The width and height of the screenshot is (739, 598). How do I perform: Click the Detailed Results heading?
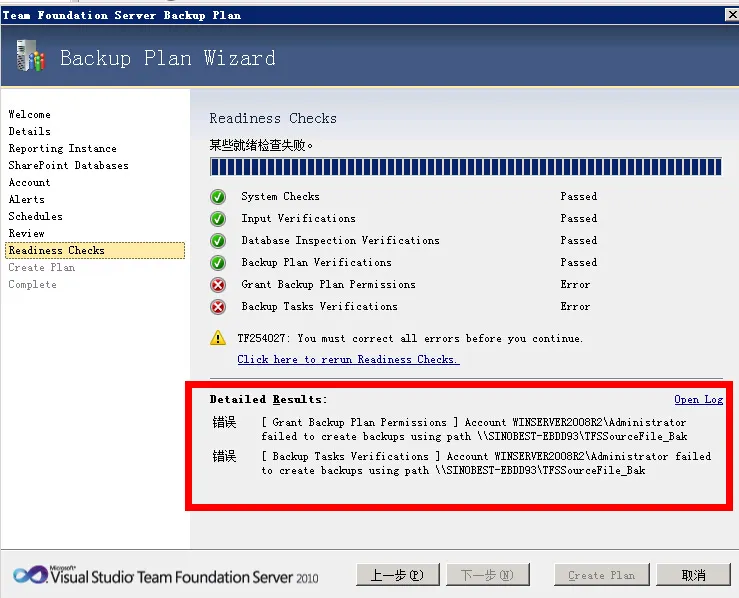268,400
